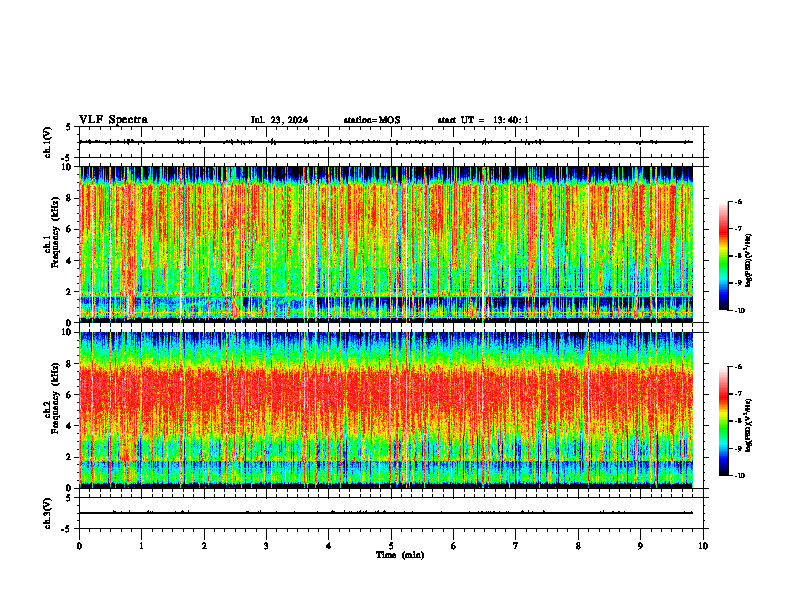Image resolution: width=792 pixels, height=612 pixels.
Task: Click time axis tick label "2"
Action: coord(204,546)
